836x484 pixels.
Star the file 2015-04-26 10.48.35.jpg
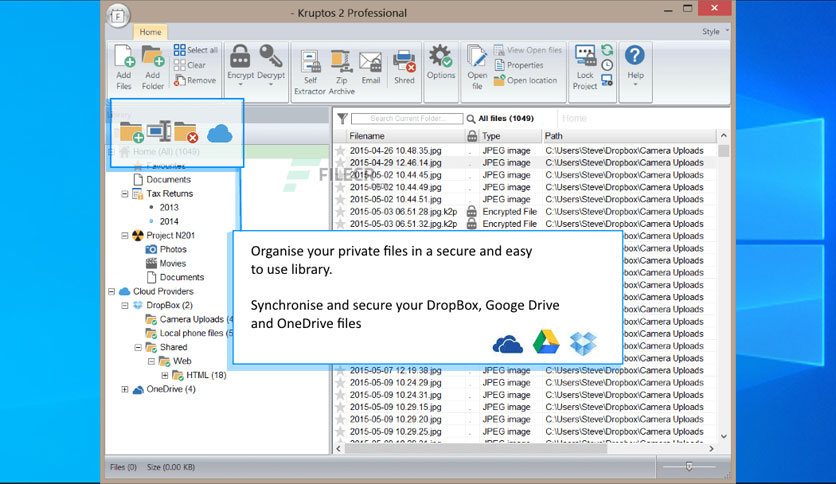click(x=340, y=151)
